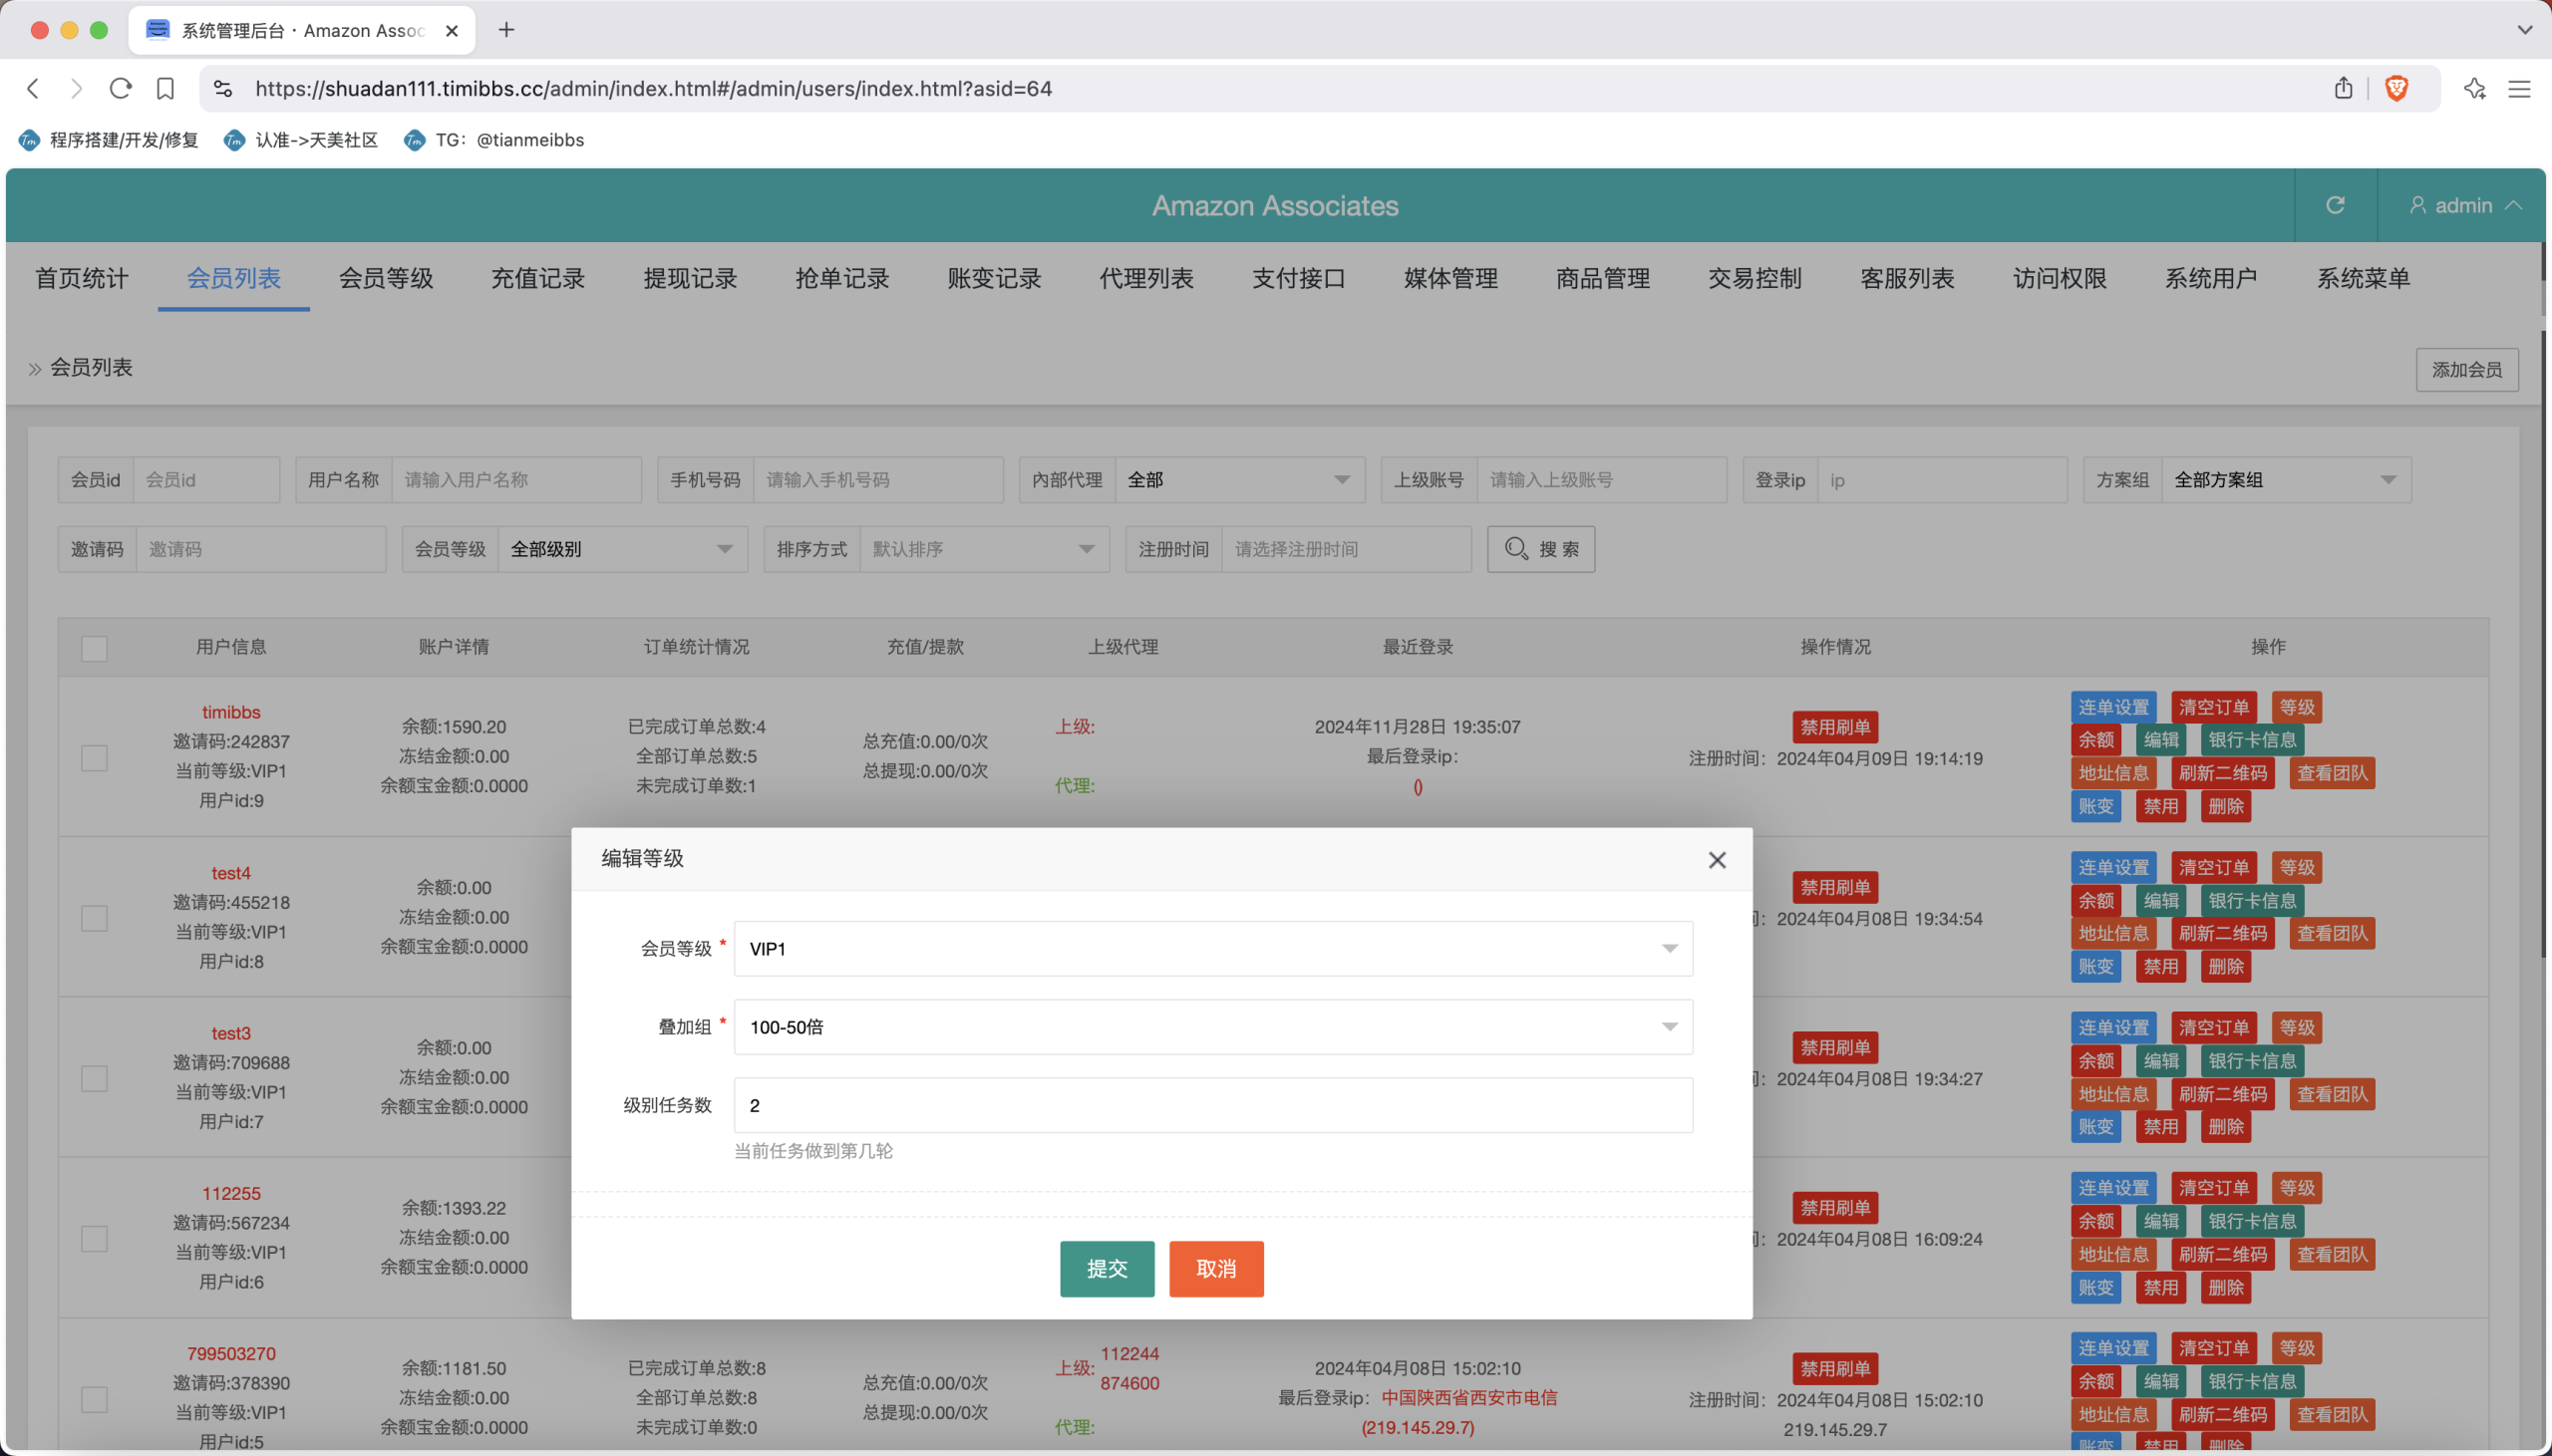This screenshot has height=1456, width=2552.
Task: Click the browser forward arrow
Action: point(76,89)
